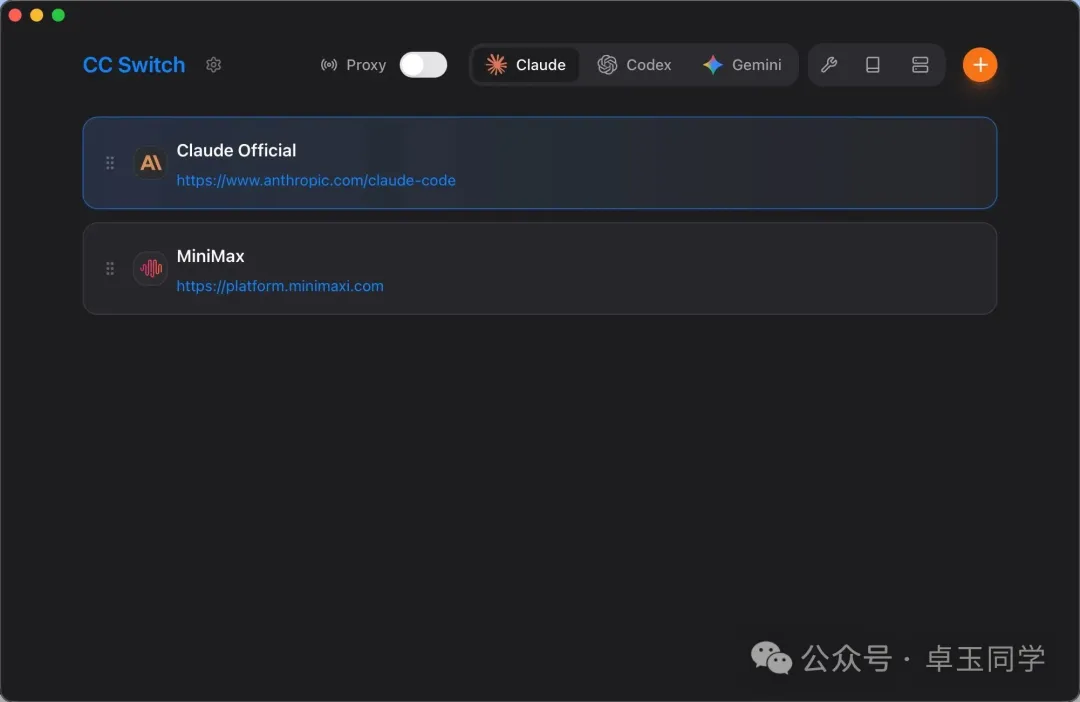
Task: Select the Claude Official provider name
Action: click(x=236, y=150)
